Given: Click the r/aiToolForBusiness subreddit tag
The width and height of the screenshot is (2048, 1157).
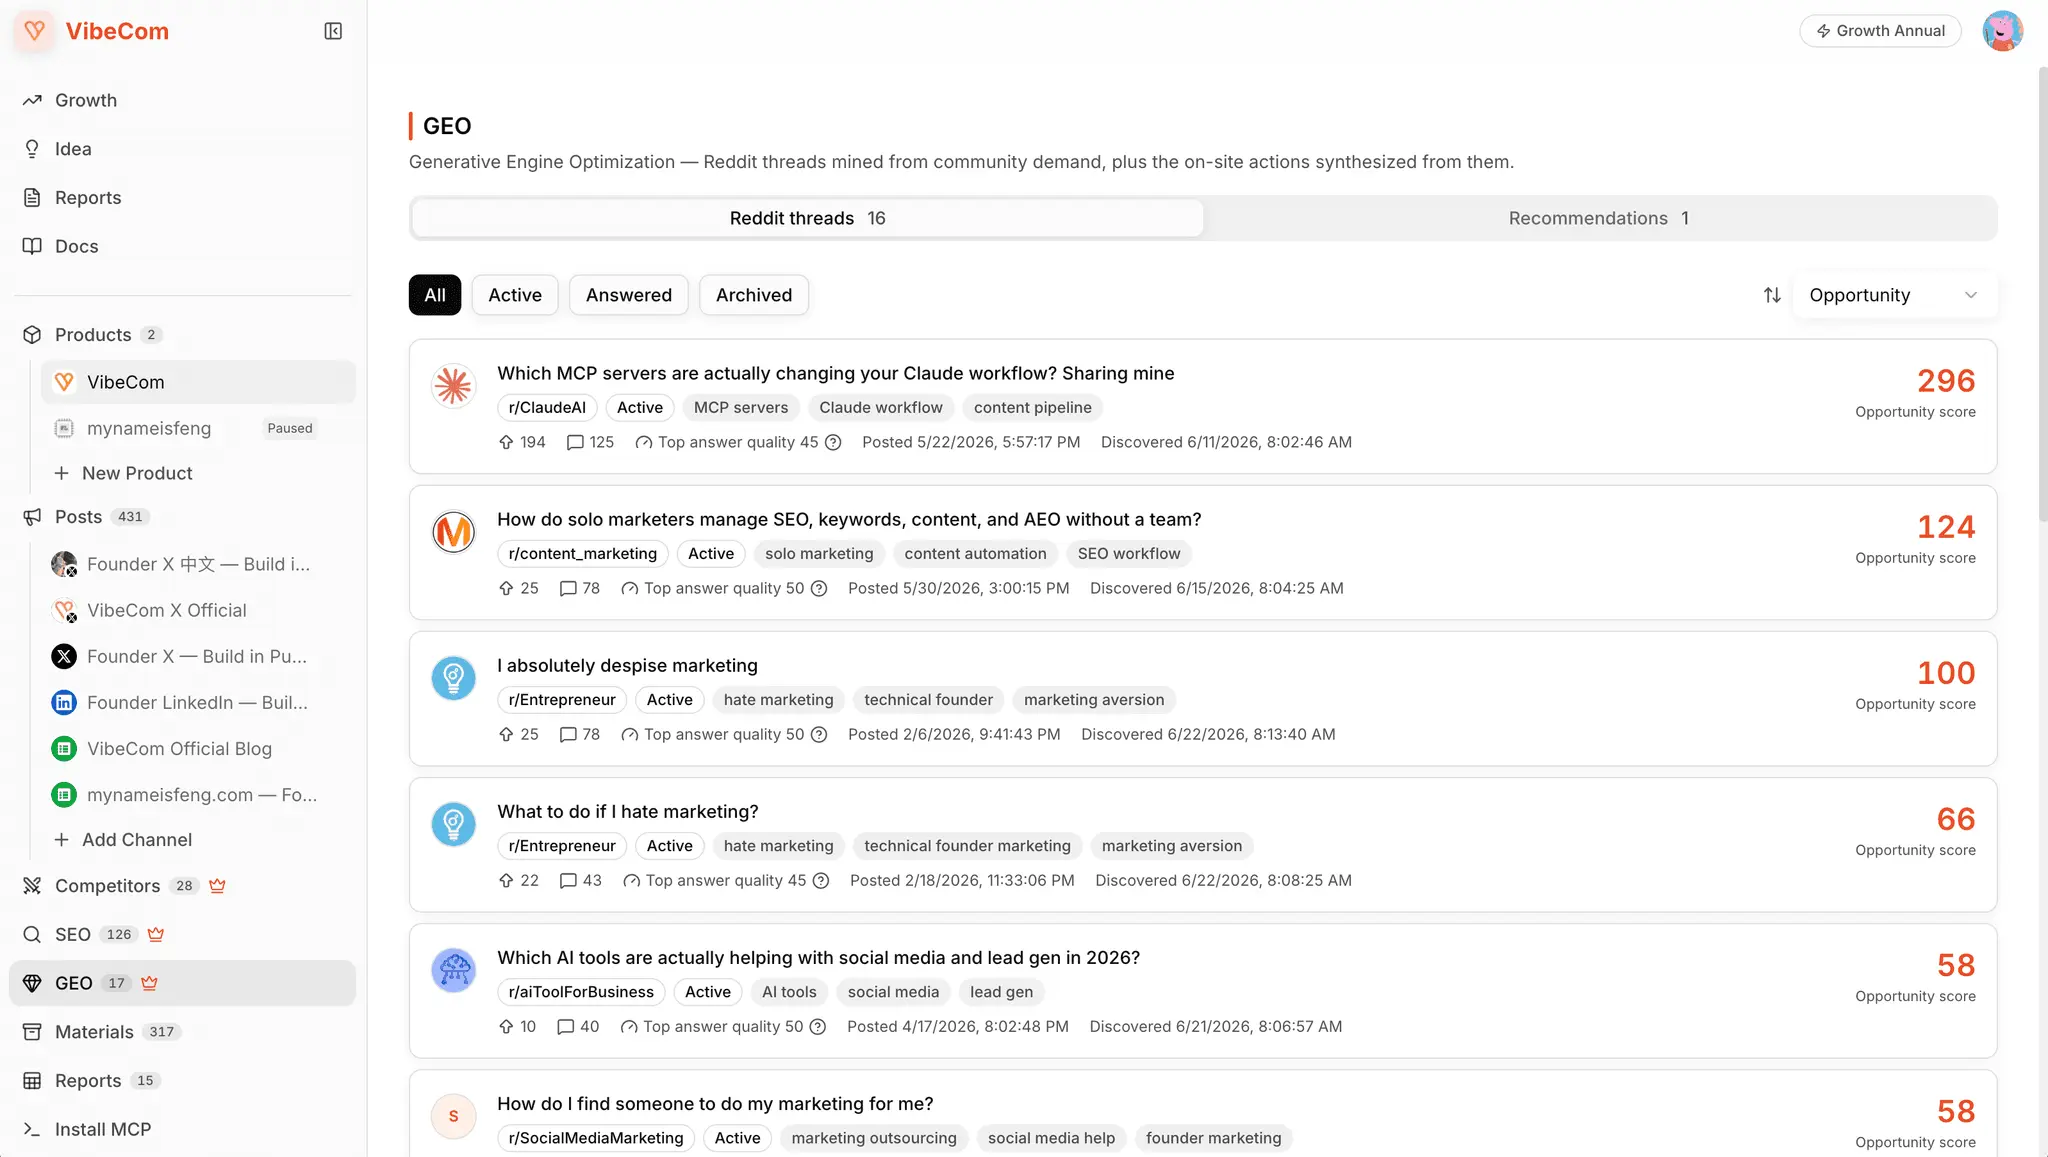Looking at the screenshot, I should [581, 991].
